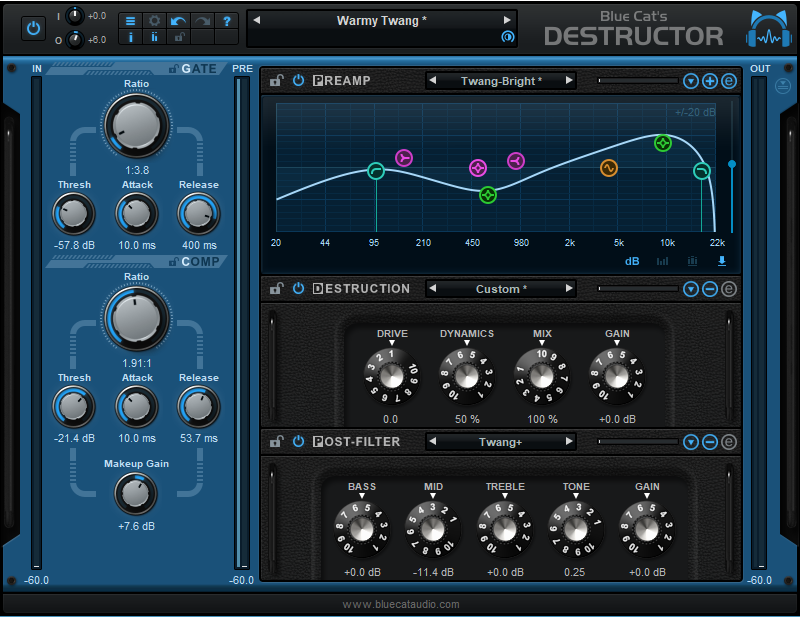This screenshot has width=800, height=617.
Task: Collapse DESTRUCTION with minus icon
Action: coord(710,289)
